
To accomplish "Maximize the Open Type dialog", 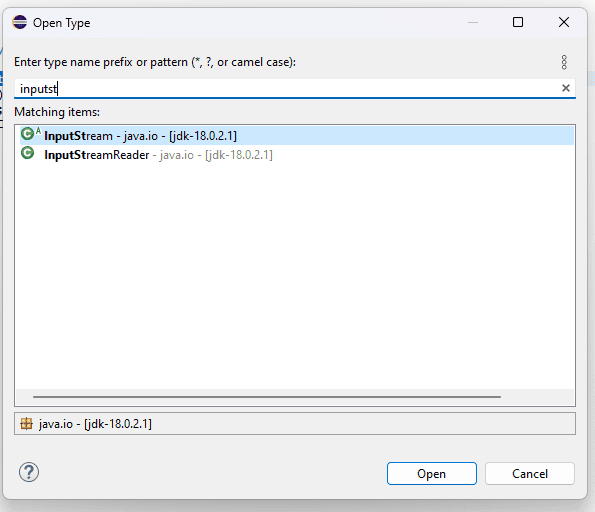I will click(518, 22).
